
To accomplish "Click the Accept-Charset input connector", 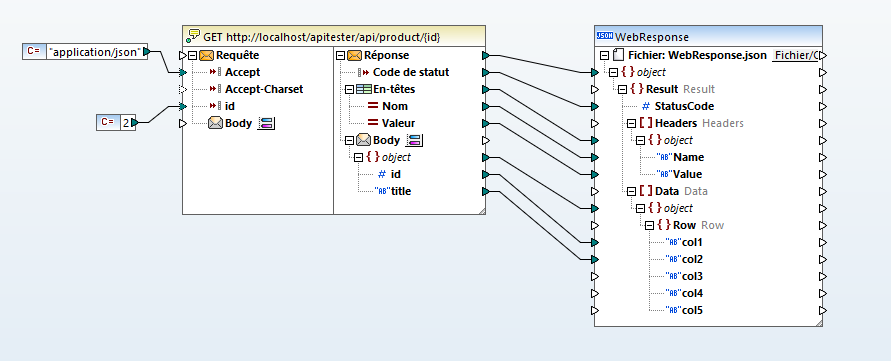I will point(182,89).
